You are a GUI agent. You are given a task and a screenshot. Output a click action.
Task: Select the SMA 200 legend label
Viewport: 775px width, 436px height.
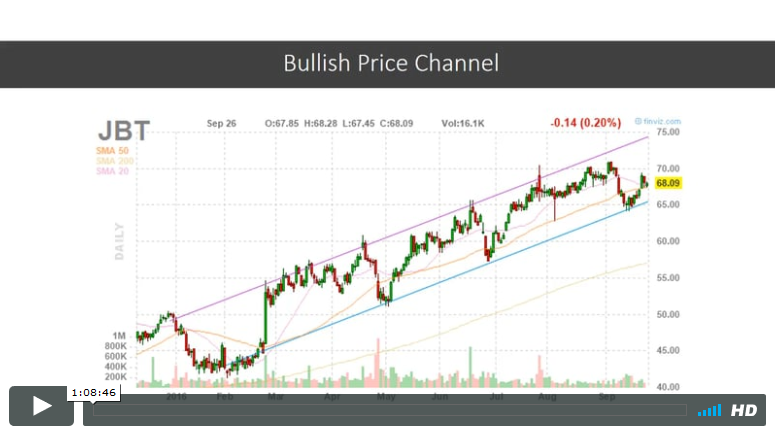click(x=116, y=161)
